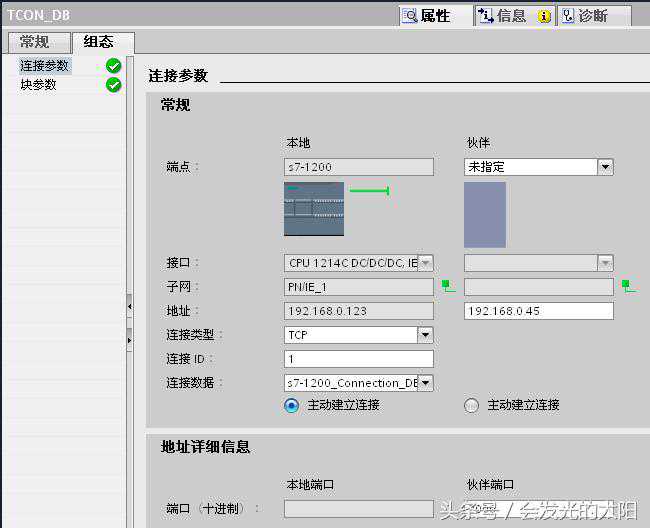
Task: Select partner 主动建立连接 radio button
Action: point(472,405)
